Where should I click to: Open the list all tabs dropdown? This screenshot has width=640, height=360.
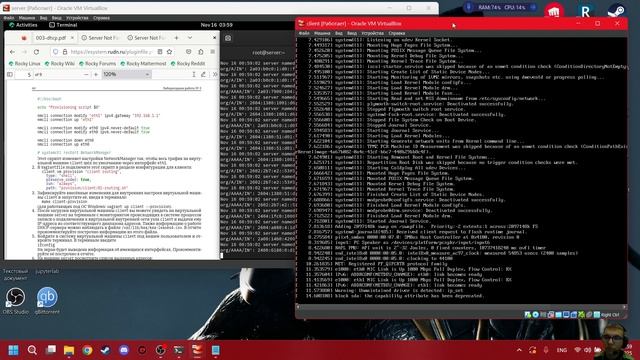pyautogui.click(x=190, y=38)
